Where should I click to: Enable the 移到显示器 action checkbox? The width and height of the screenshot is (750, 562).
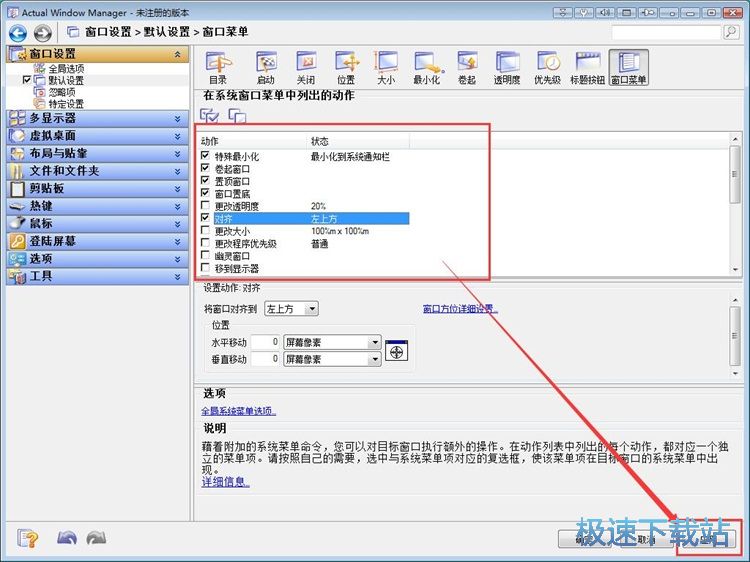[x=205, y=267]
